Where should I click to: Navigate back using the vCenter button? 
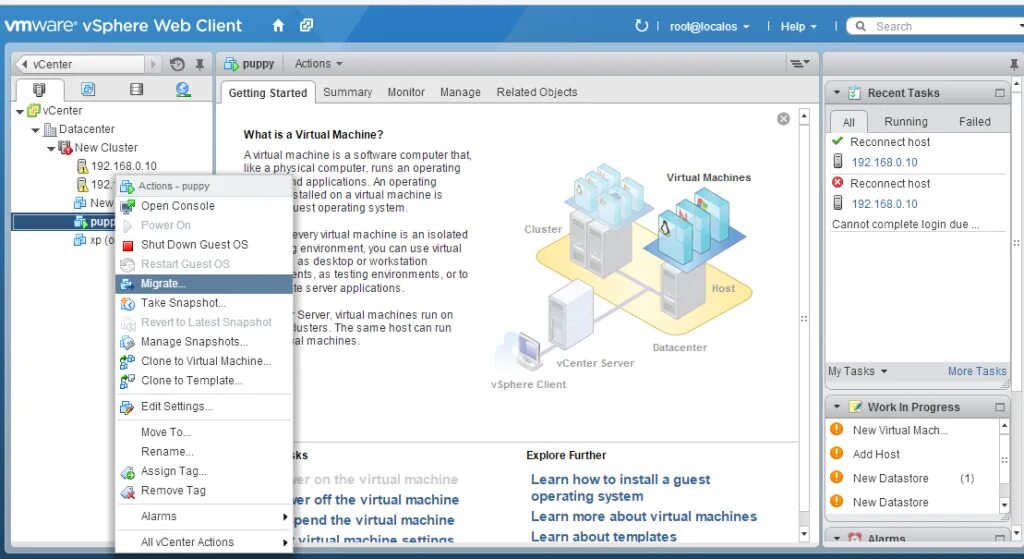[x=80, y=64]
